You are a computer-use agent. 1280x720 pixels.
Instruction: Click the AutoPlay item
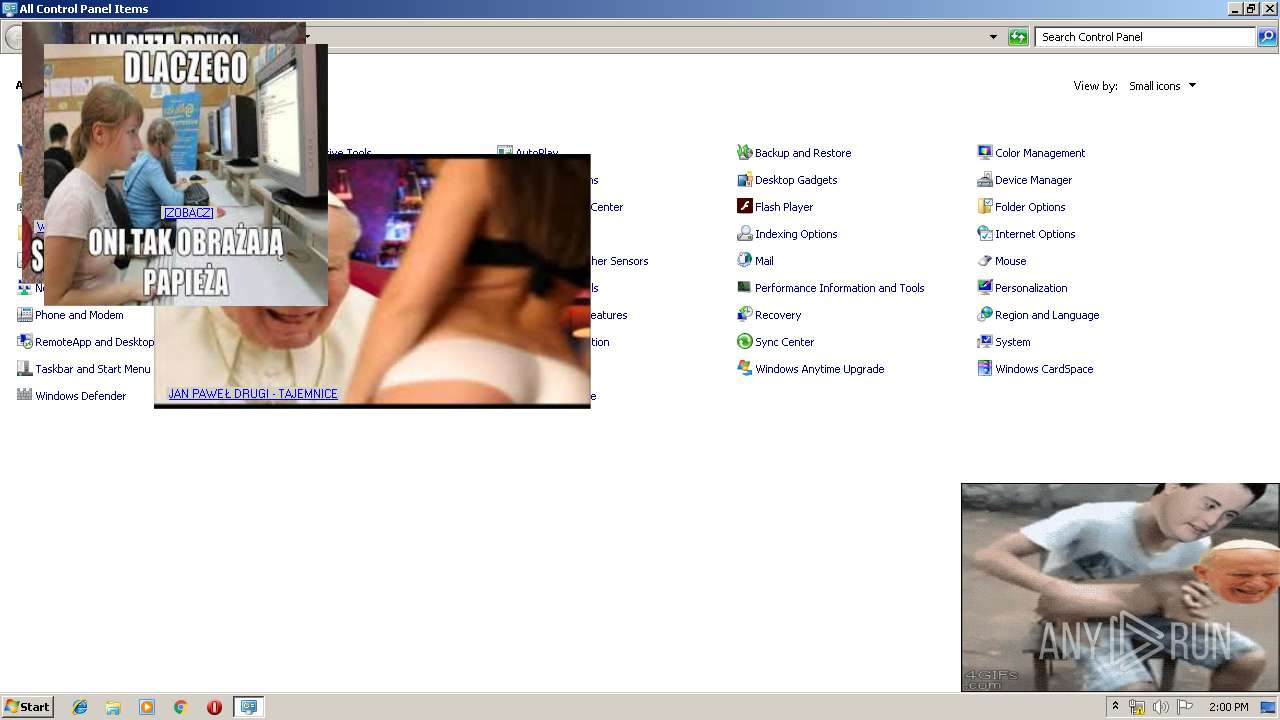click(536, 152)
